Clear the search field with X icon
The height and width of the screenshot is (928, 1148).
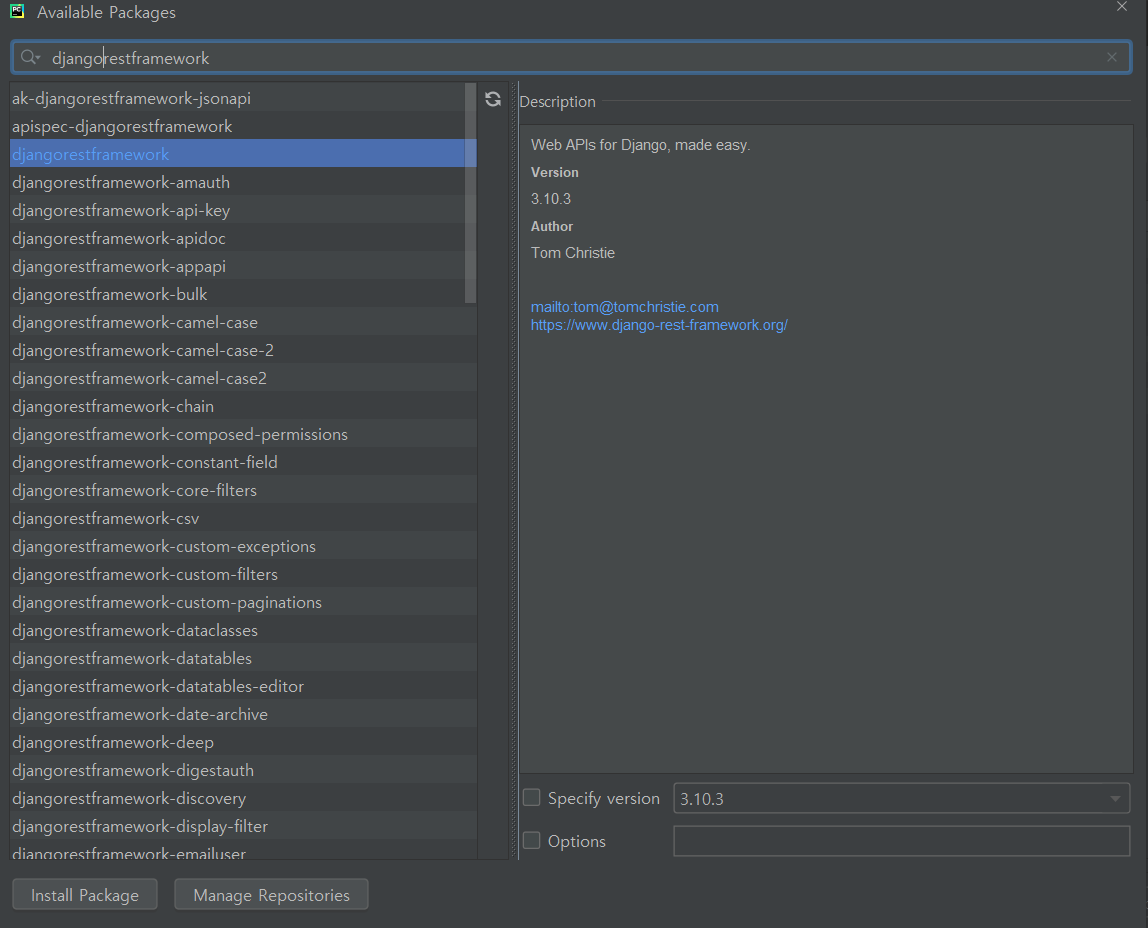[x=1111, y=57]
